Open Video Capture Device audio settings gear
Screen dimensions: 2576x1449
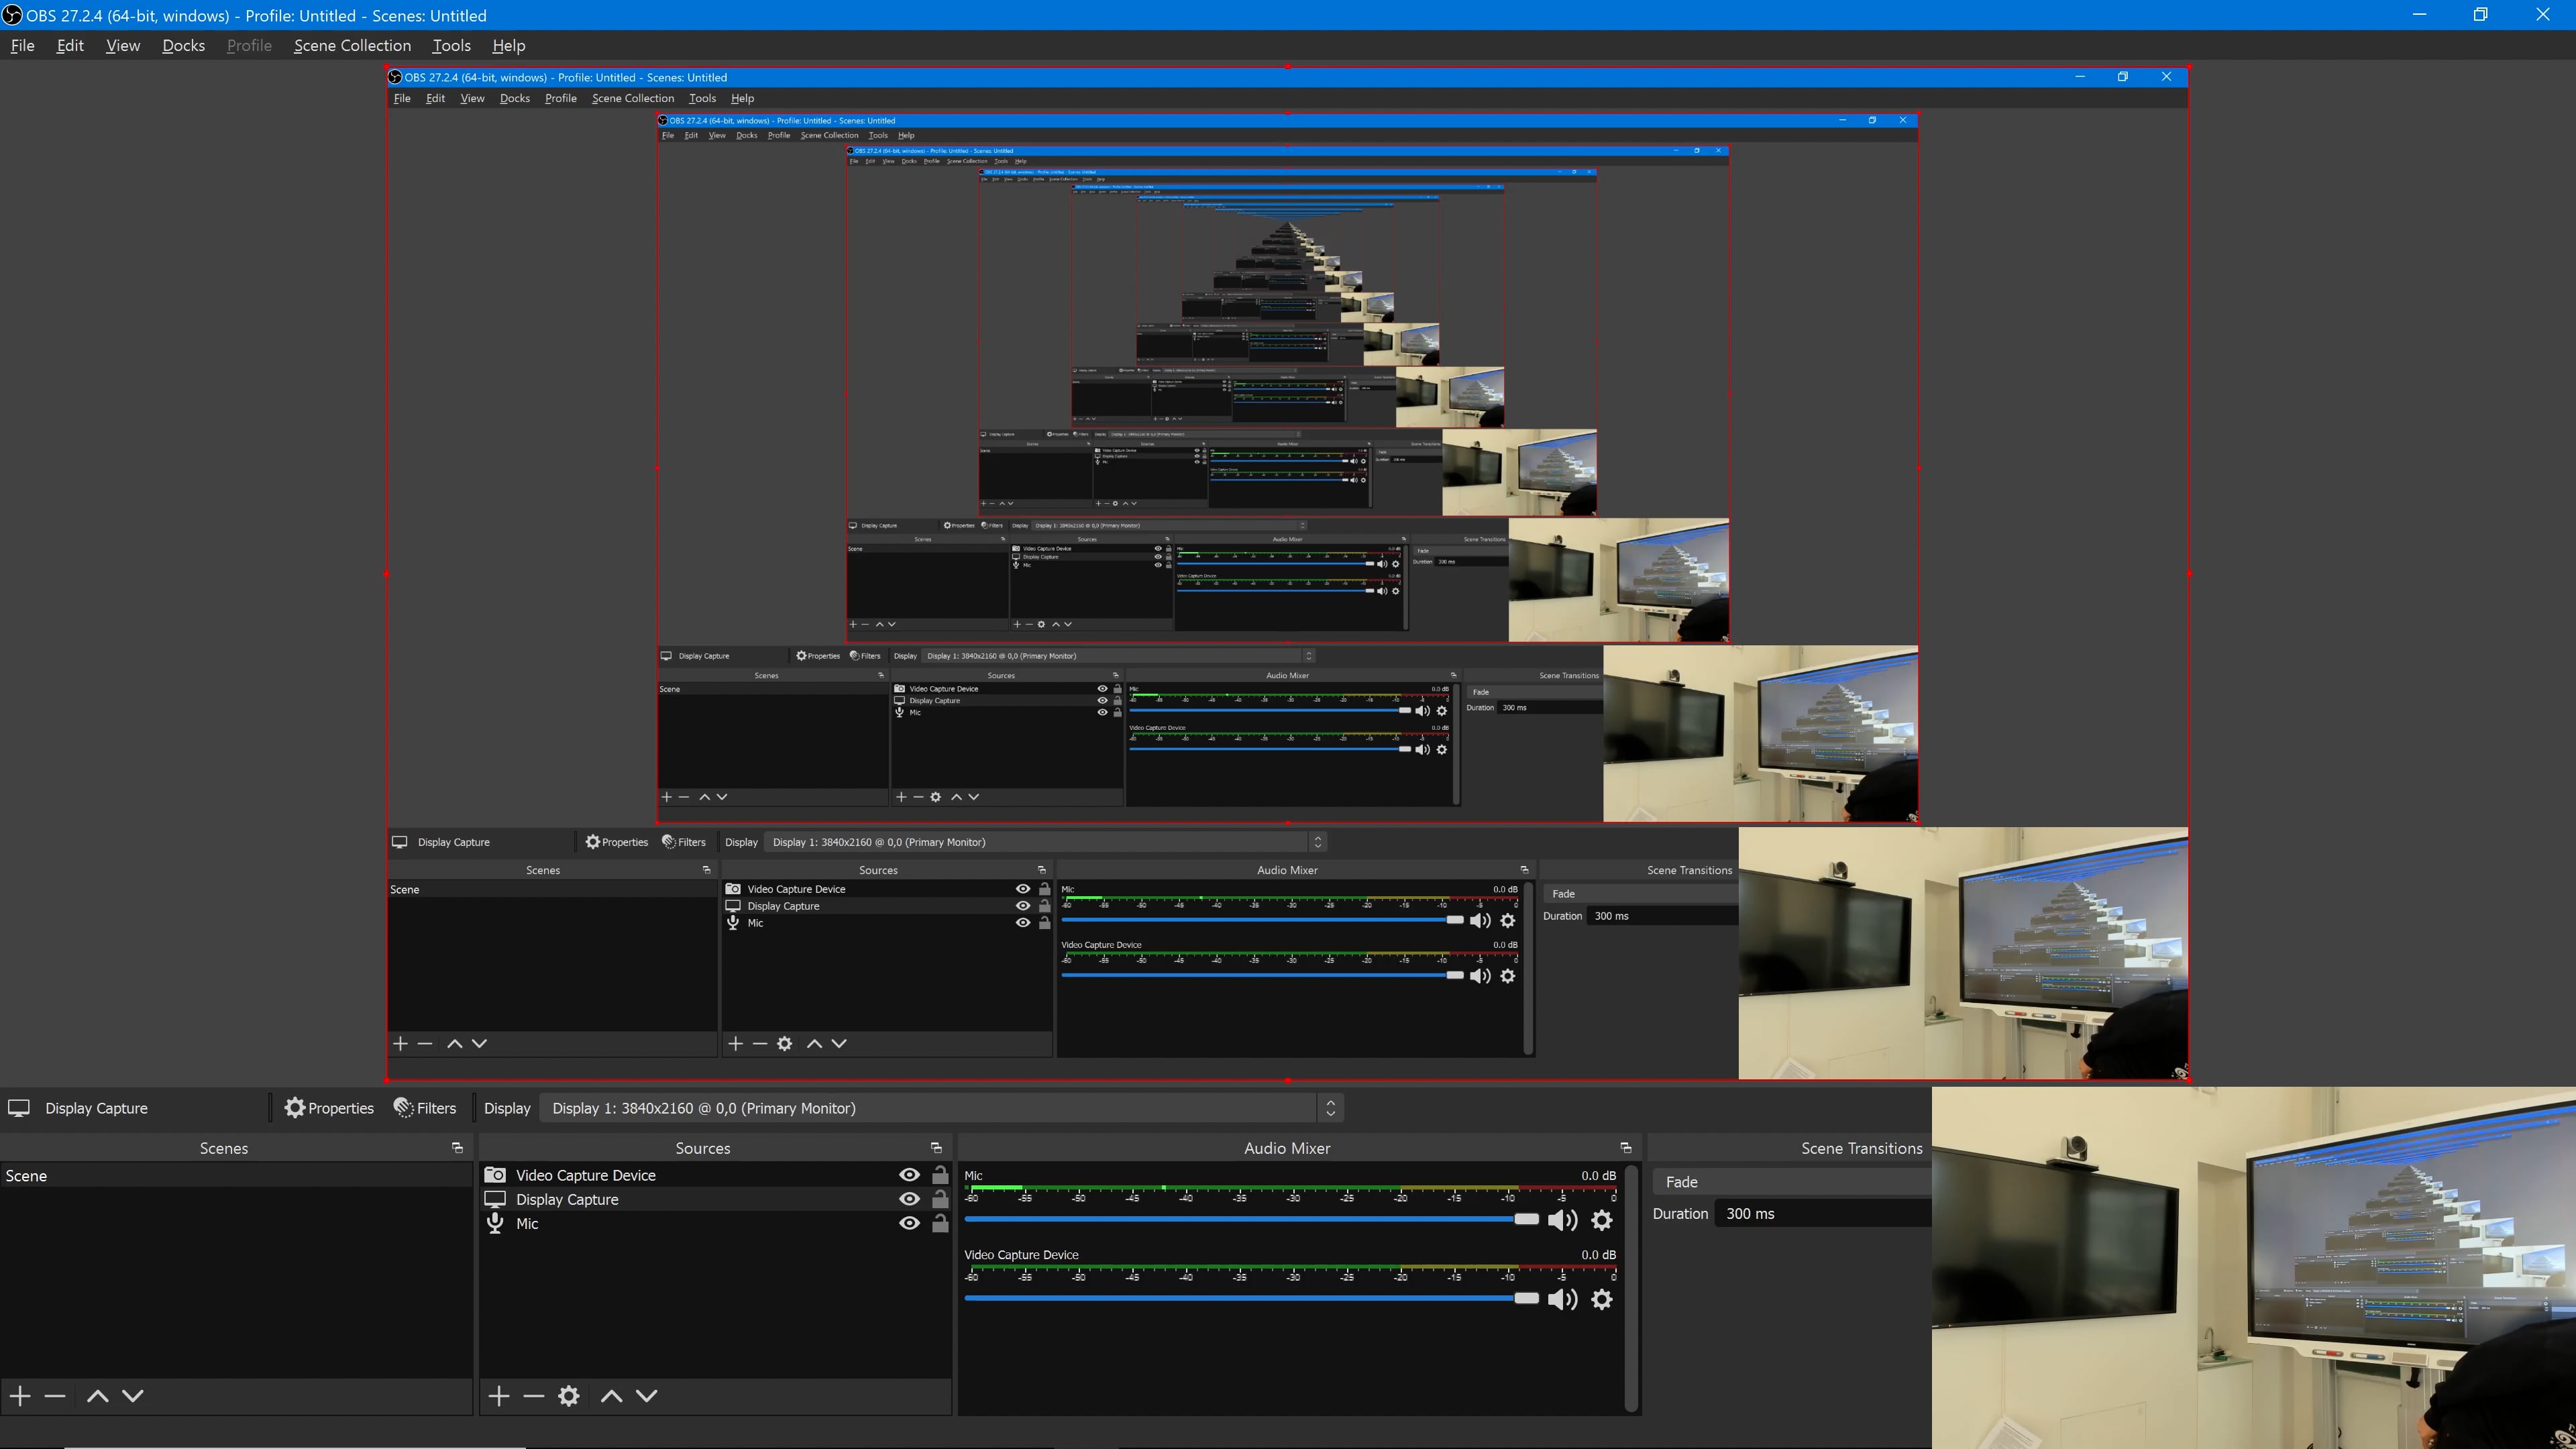1602,1299
